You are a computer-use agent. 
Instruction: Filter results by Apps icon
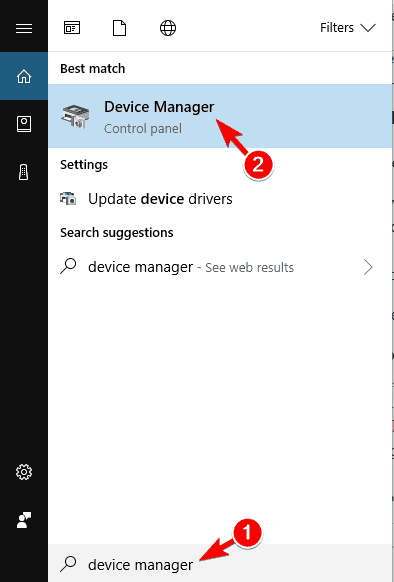pos(72,28)
